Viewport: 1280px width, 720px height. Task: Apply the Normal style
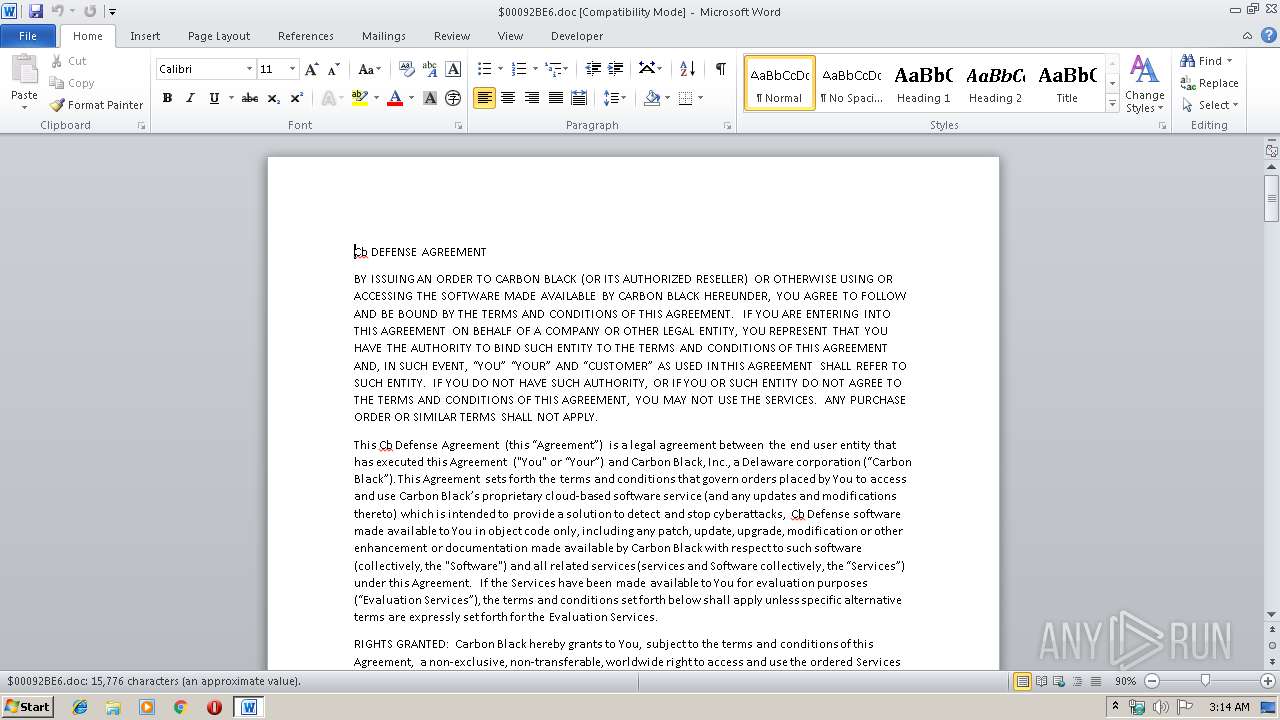tap(780, 83)
